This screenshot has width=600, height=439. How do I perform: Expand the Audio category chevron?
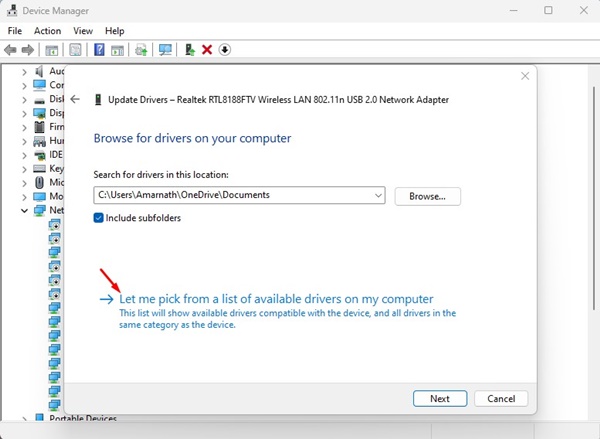[x=24, y=72]
